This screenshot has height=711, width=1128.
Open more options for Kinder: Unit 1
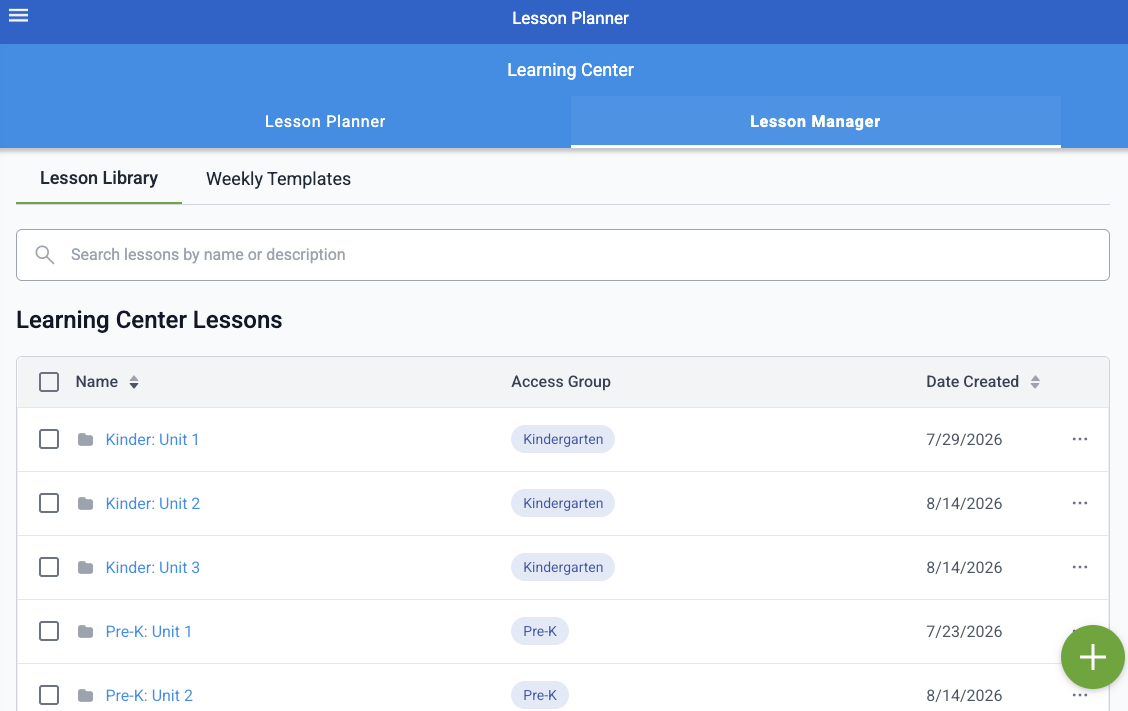(x=1079, y=439)
